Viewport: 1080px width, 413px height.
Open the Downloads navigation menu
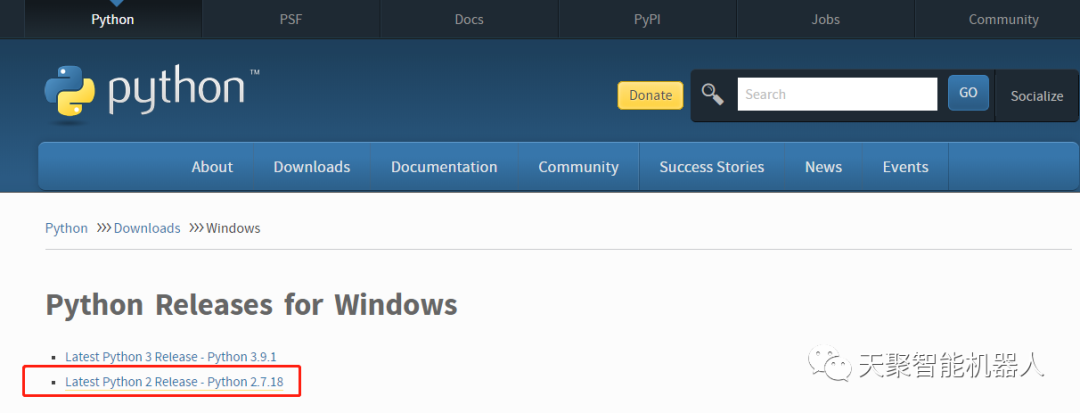click(x=312, y=167)
